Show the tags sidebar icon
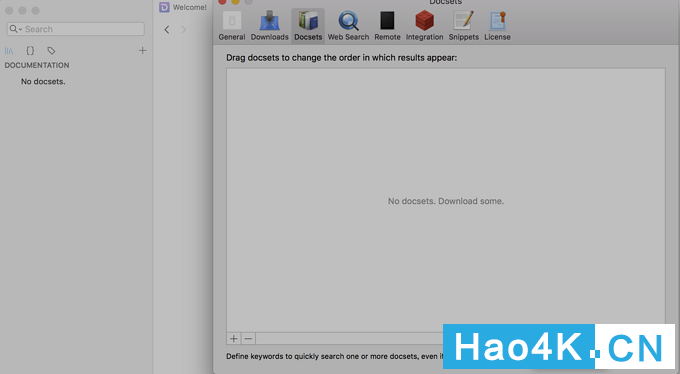The image size is (680, 374). coord(51,51)
